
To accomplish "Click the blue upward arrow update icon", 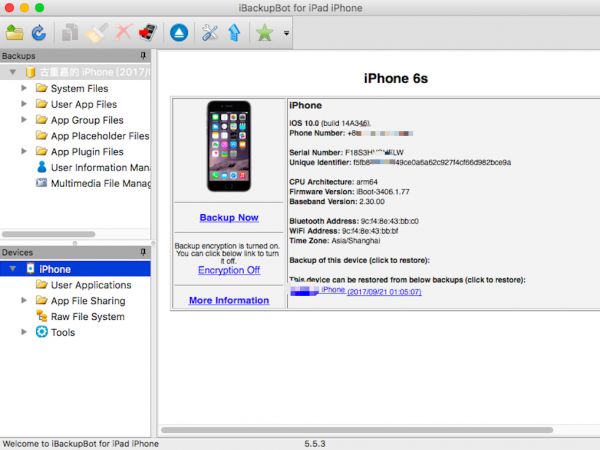I will tap(234, 33).
